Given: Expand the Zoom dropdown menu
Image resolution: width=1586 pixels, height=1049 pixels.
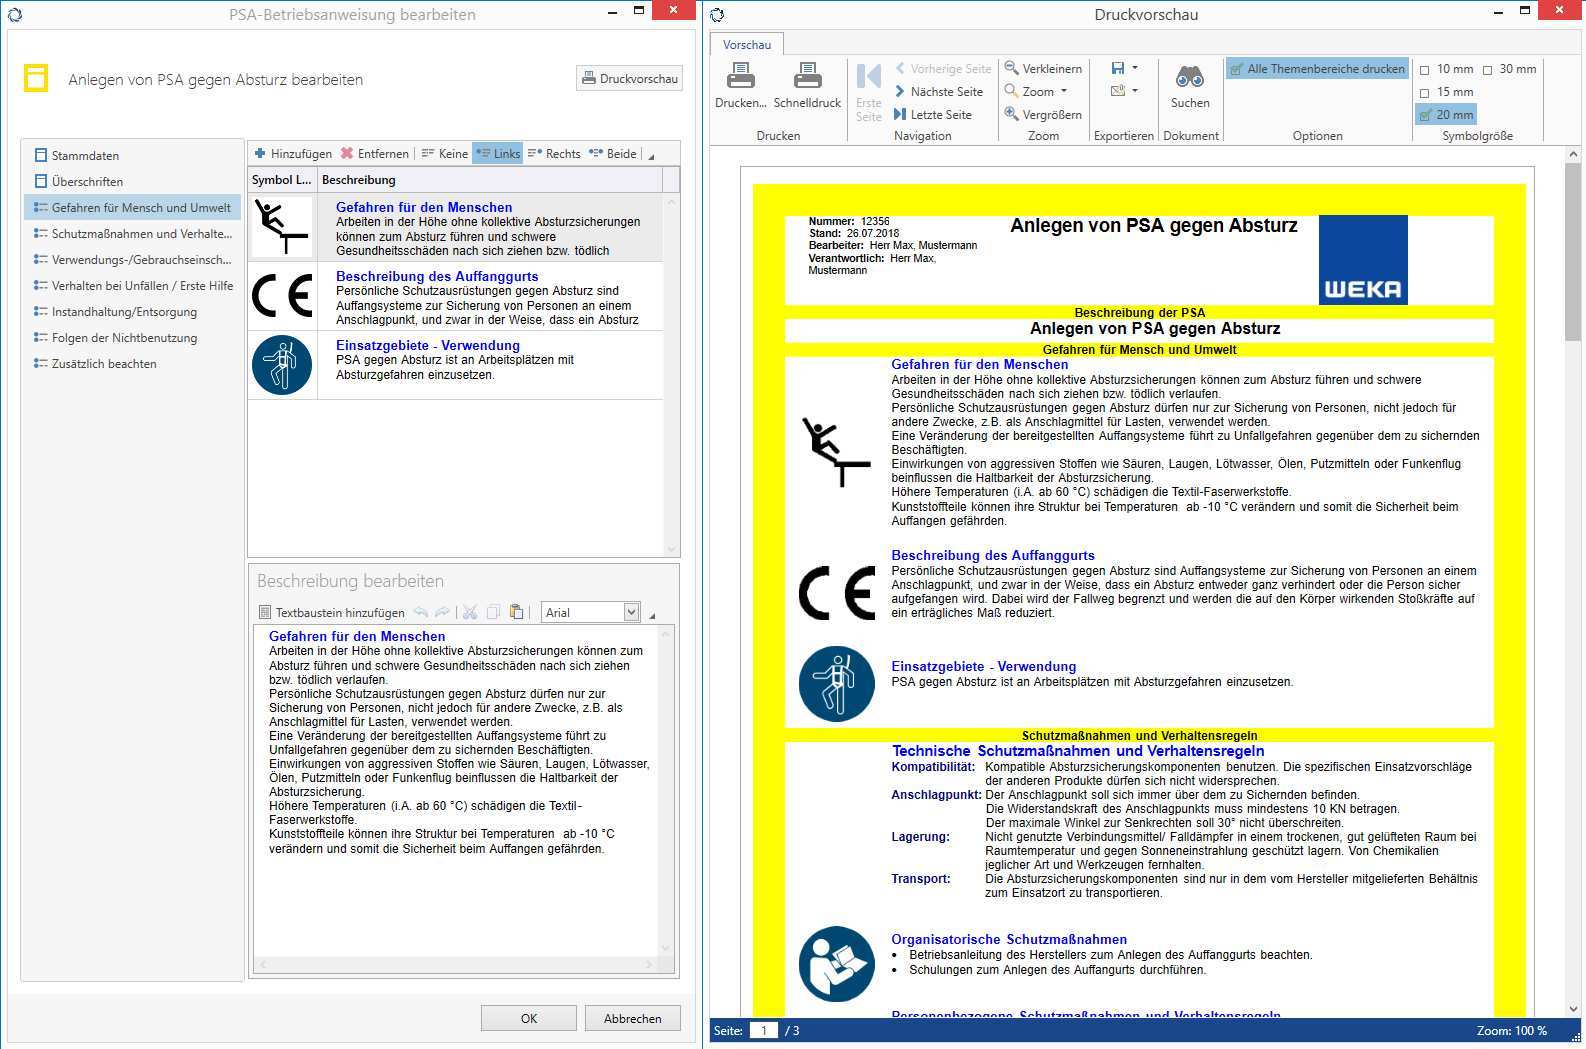Looking at the screenshot, I should pyautogui.click(x=1064, y=91).
